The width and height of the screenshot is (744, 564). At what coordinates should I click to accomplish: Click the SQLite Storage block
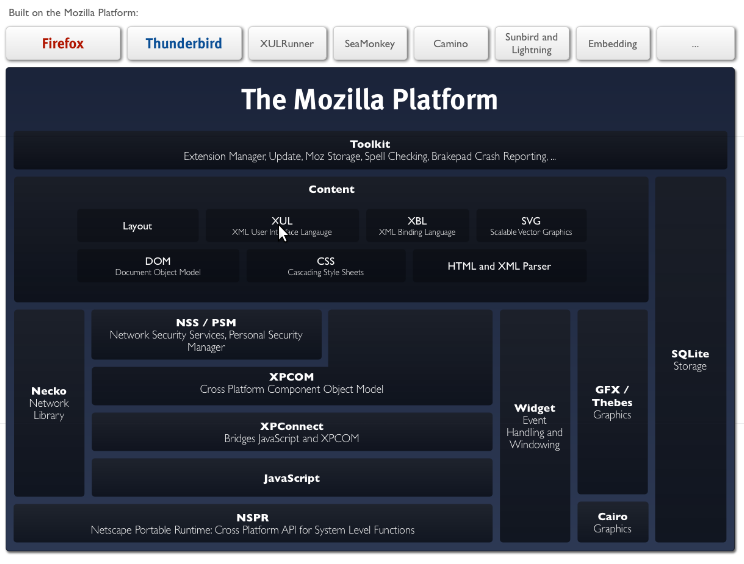(690, 360)
